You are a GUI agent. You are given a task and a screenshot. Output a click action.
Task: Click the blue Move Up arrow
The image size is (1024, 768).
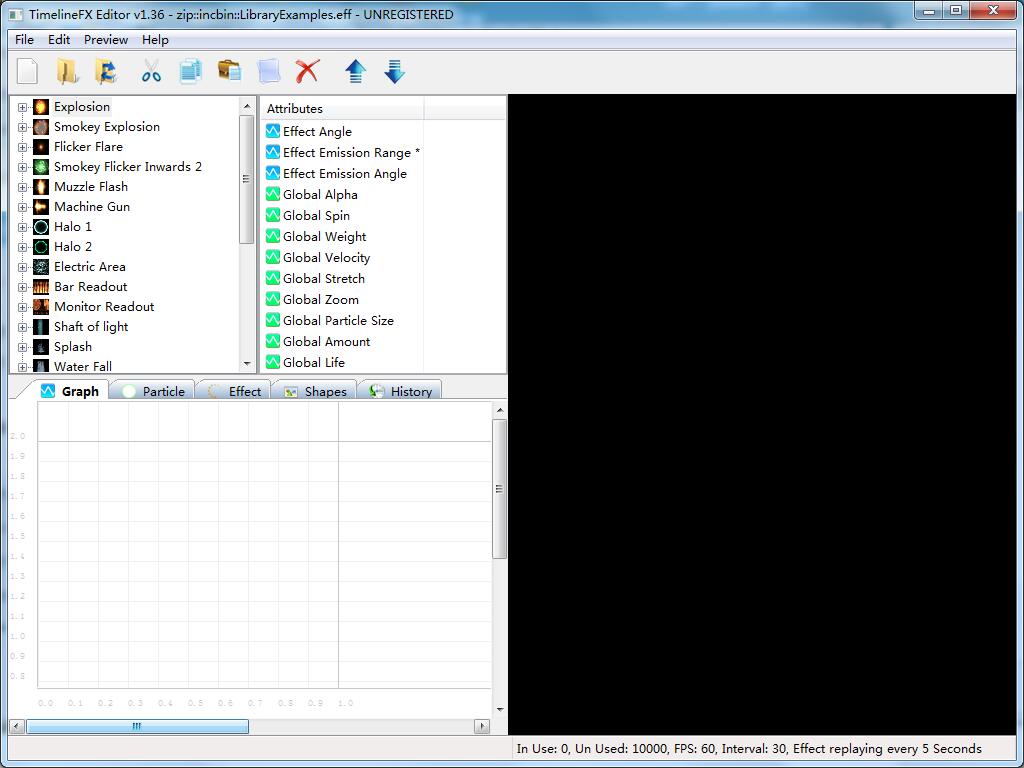coord(355,71)
